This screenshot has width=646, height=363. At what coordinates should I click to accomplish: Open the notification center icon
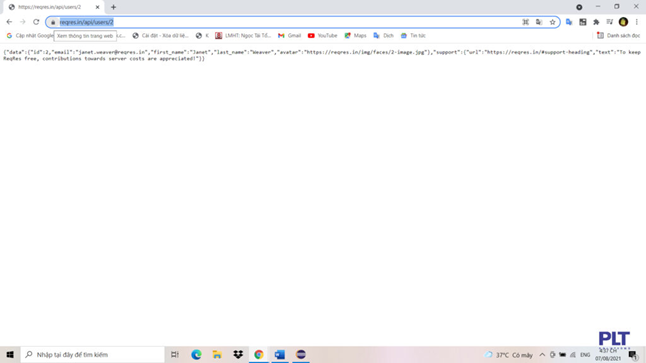point(633,355)
